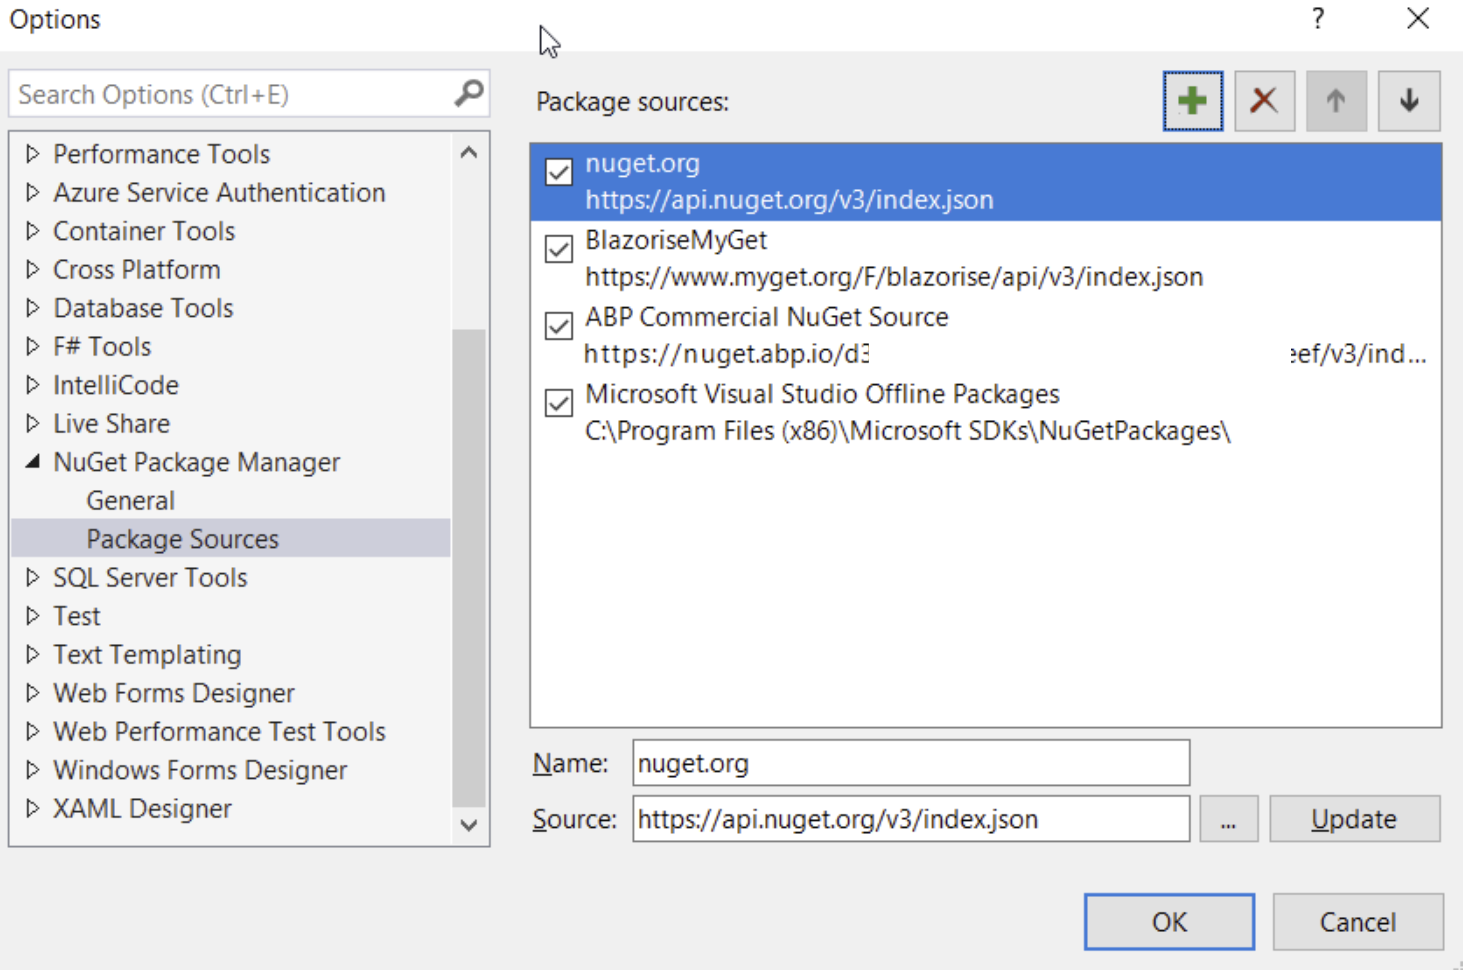The width and height of the screenshot is (1463, 970).
Task: Collapse the NuGet Package Manager node
Action: coord(33,461)
